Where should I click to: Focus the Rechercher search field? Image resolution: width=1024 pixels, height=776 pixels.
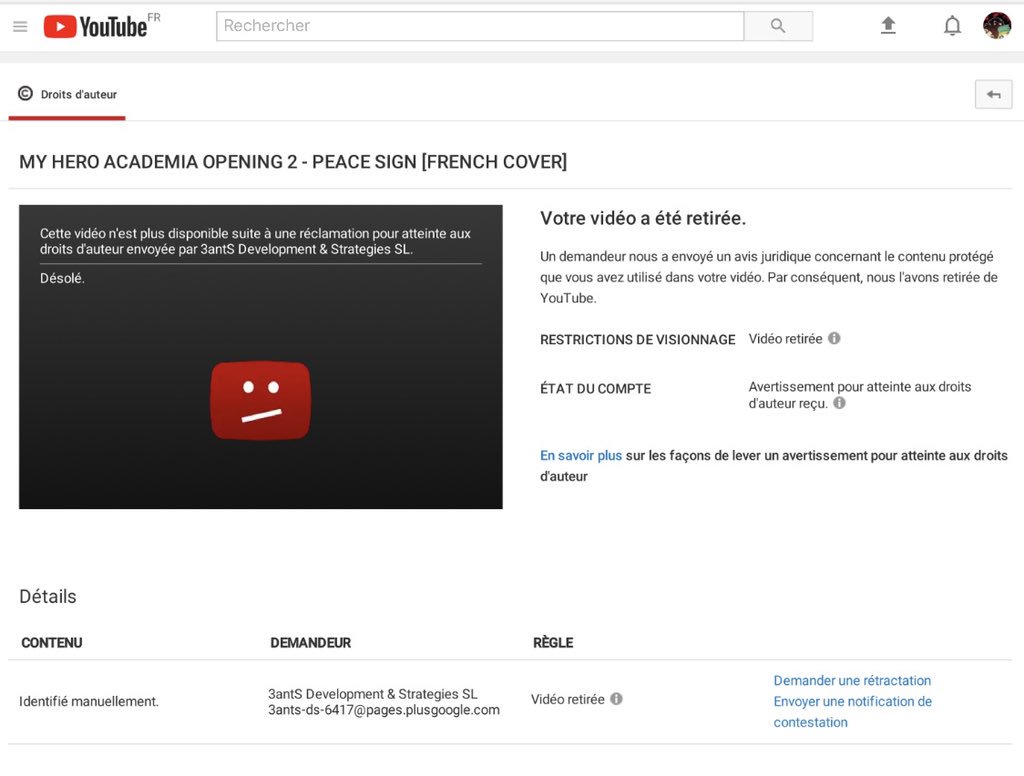click(480, 25)
